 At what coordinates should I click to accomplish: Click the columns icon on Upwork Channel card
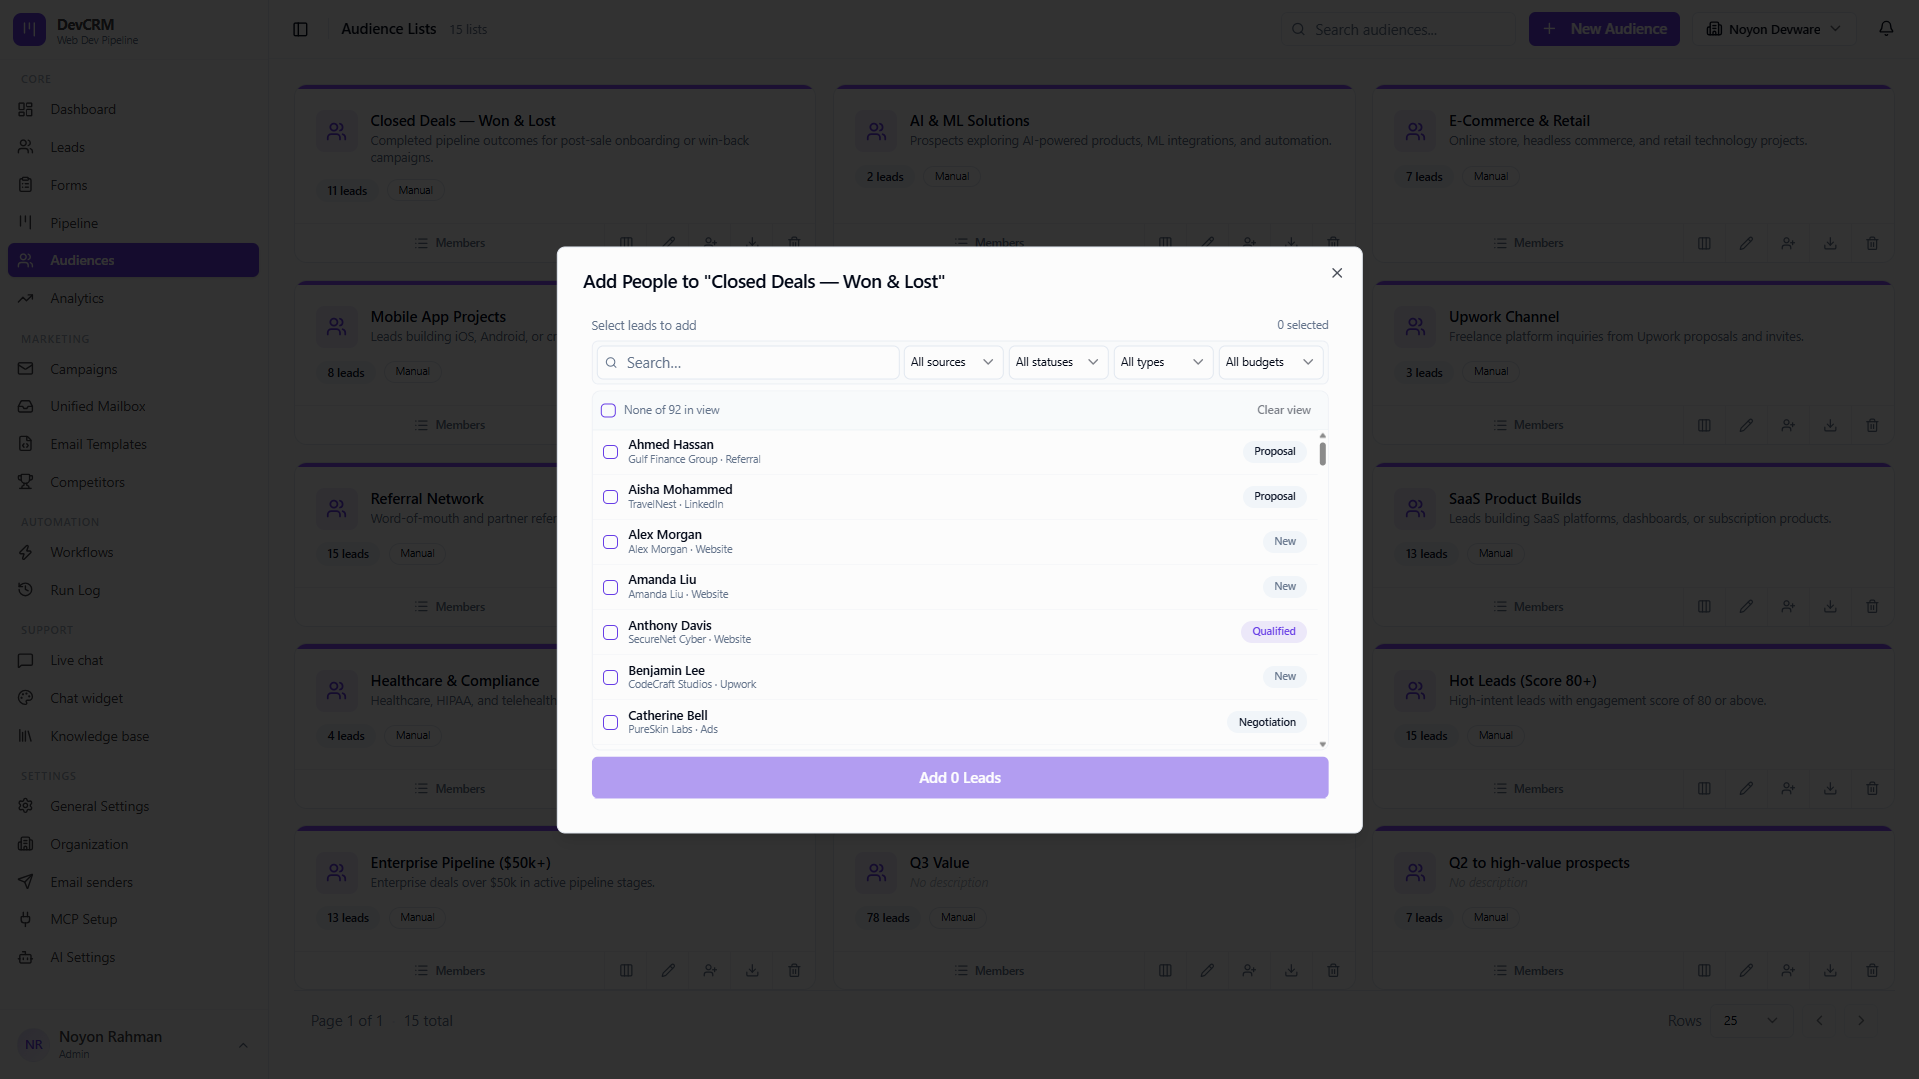[x=1704, y=425]
